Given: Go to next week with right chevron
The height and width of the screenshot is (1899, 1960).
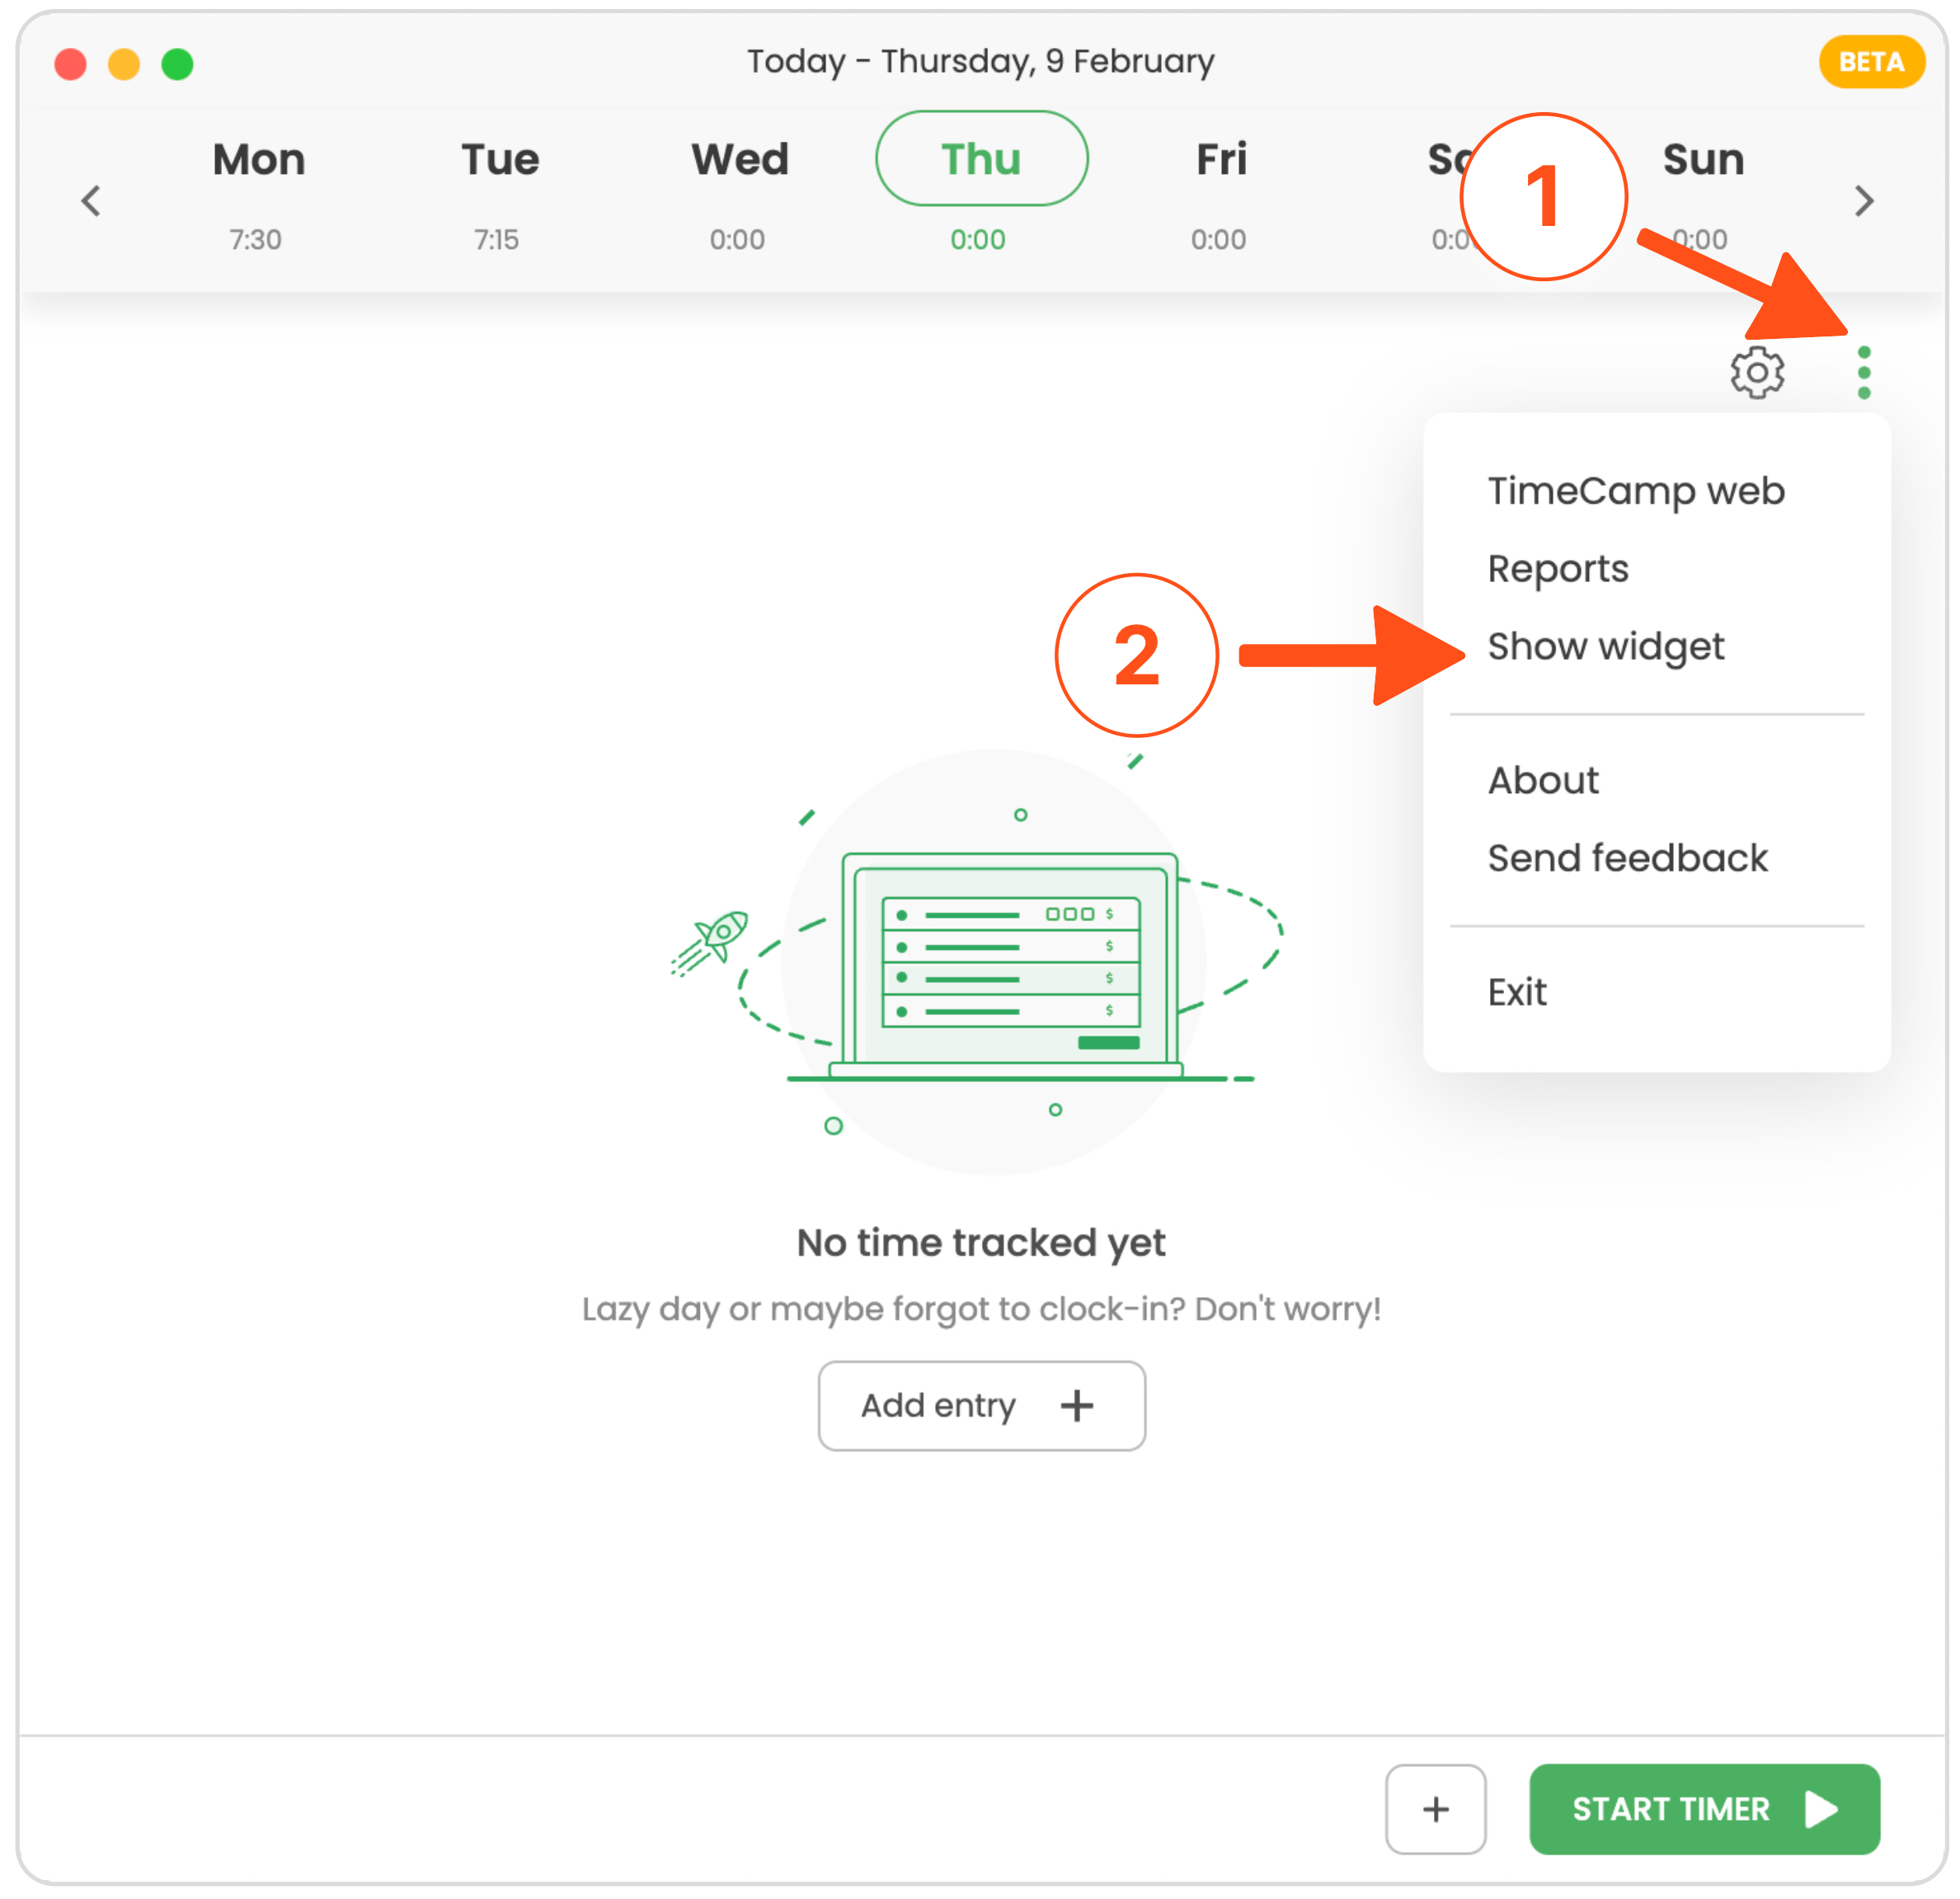Looking at the screenshot, I should click(1863, 201).
